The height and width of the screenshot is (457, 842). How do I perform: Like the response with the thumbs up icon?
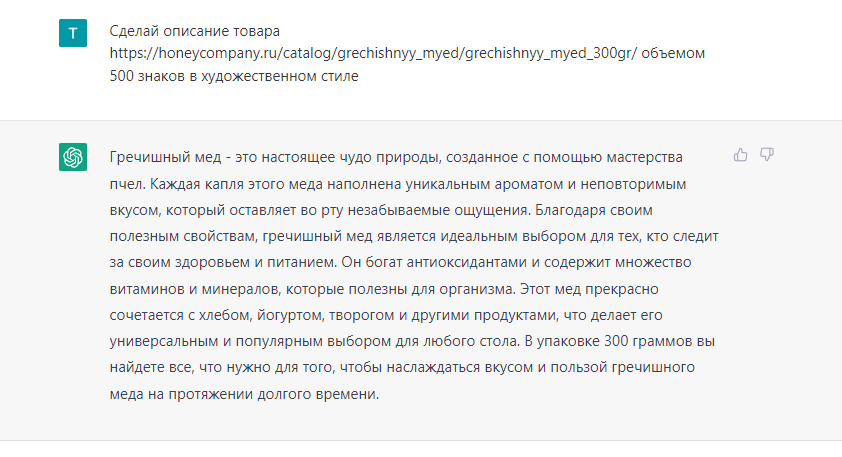[741, 155]
